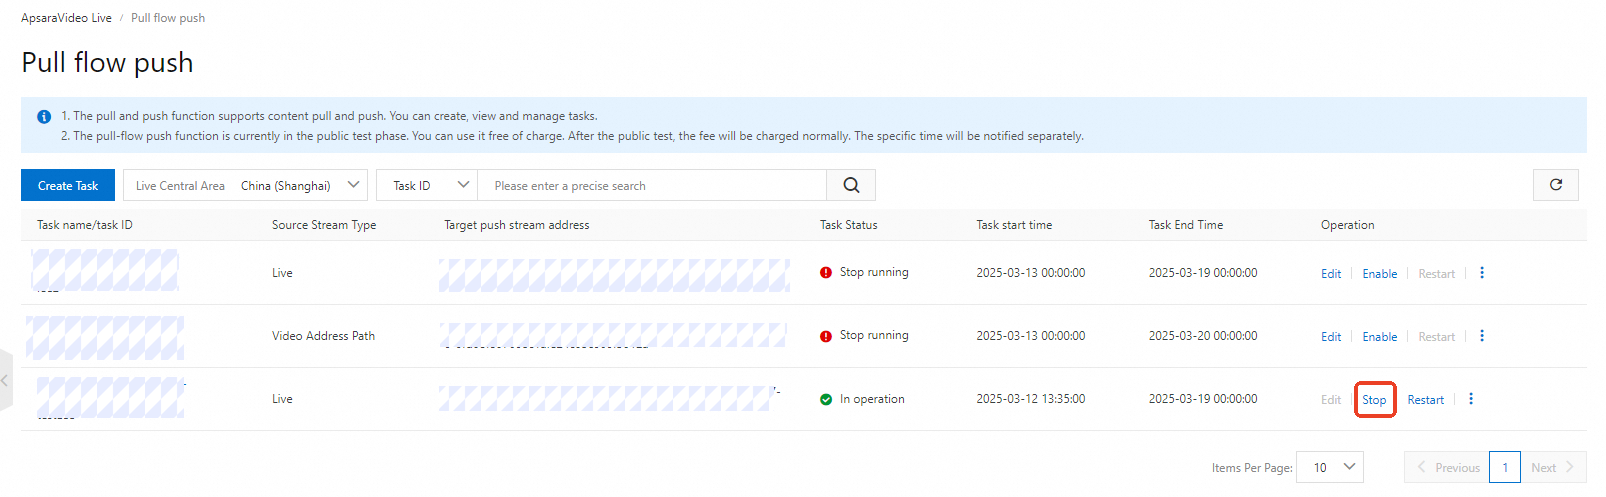Edit the Live task ending 2025-03-19 that stopped
The width and height of the screenshot is (1606, 497).
1331,274
